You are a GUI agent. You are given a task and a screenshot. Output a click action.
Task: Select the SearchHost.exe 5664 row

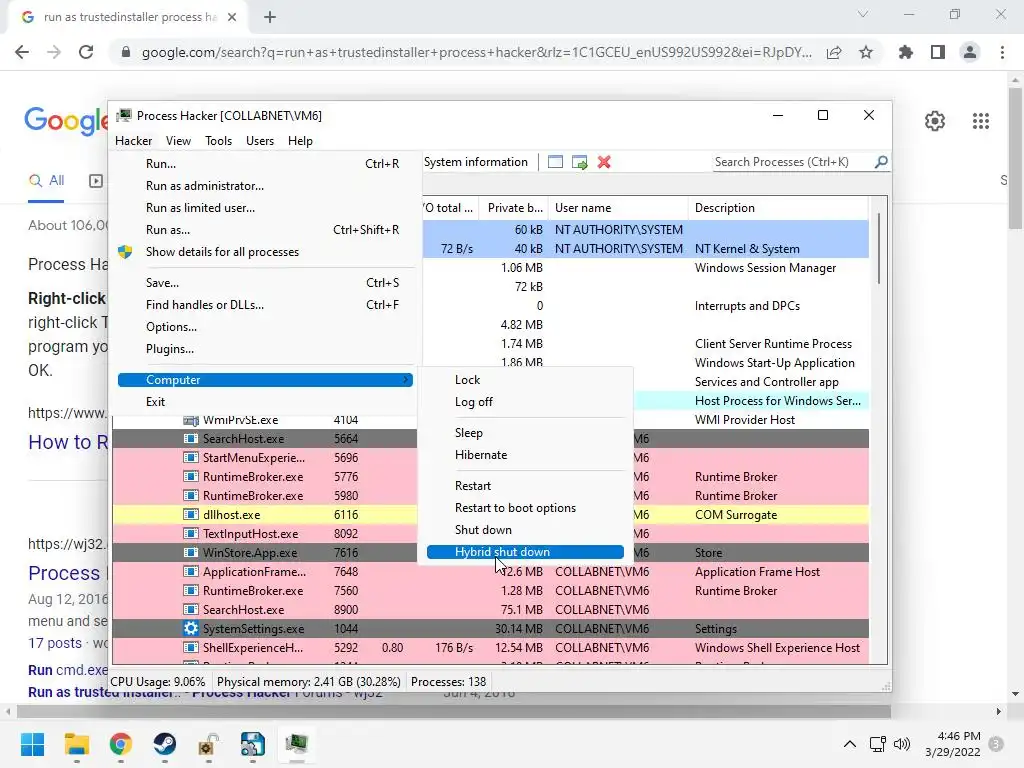(x=490, y=439)
